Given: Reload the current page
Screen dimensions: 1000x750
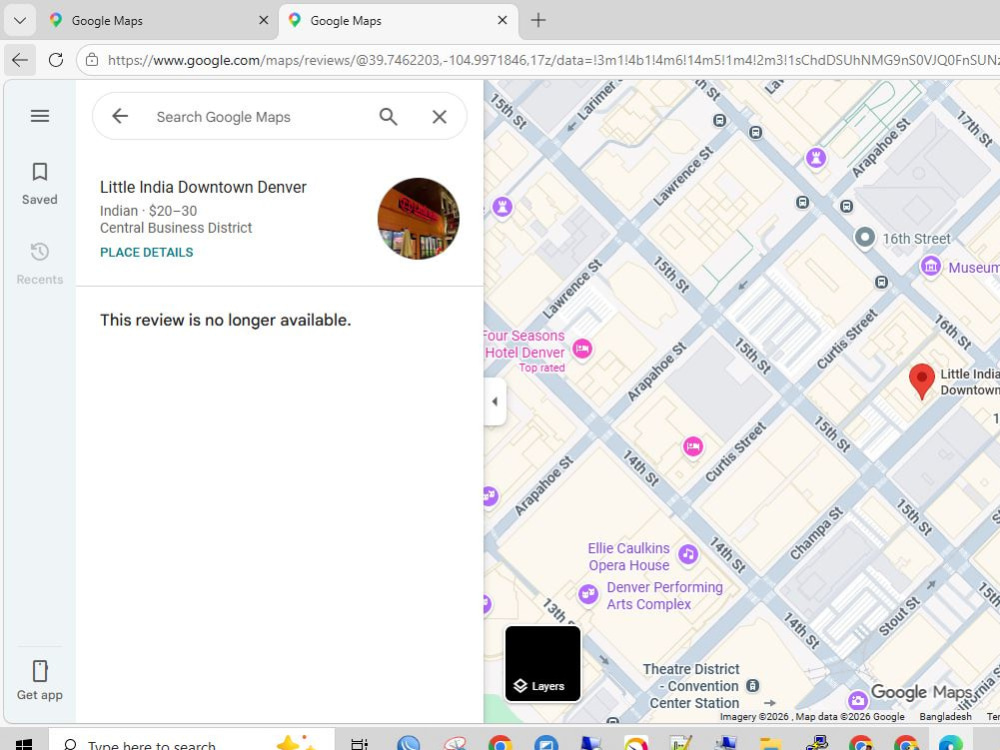Looking at the screenshot, I should pyautogui.click(x=56, y=60).
